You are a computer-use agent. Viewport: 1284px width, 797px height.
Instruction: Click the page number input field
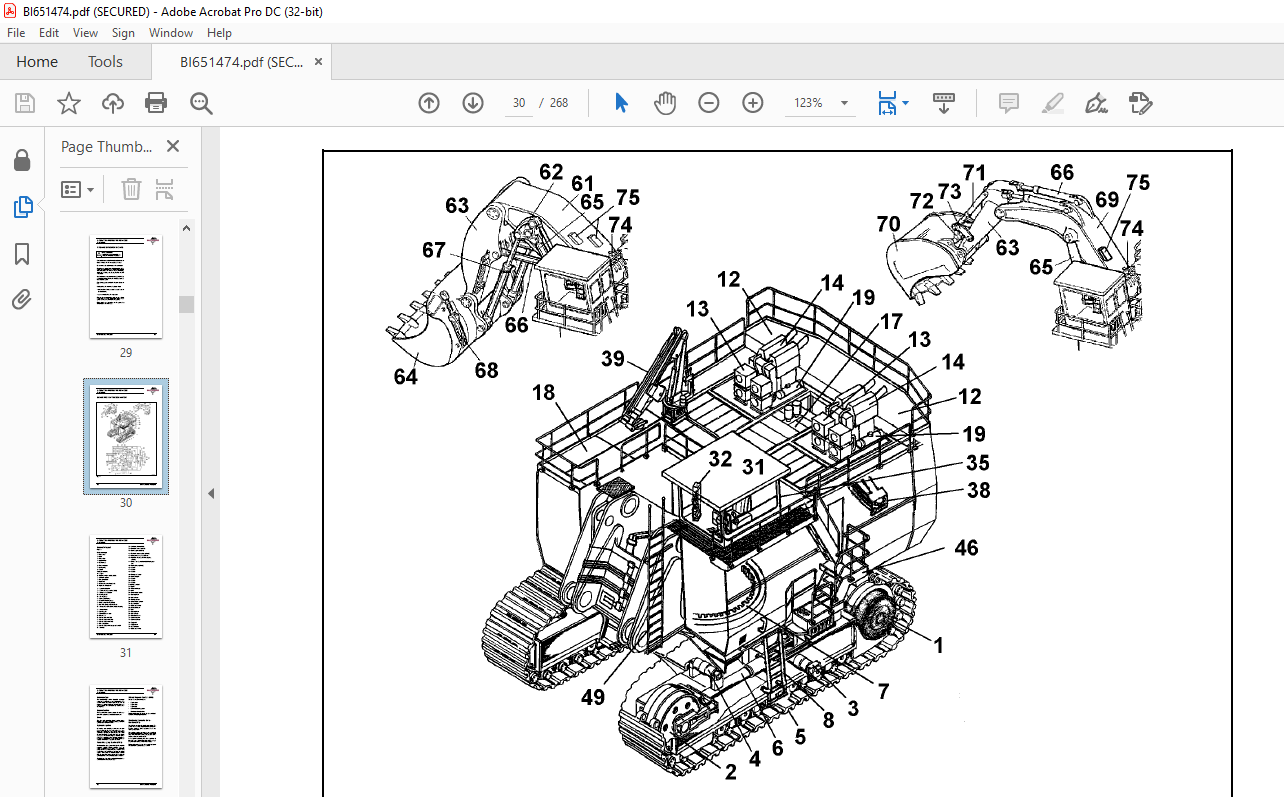tap(519, 103)
